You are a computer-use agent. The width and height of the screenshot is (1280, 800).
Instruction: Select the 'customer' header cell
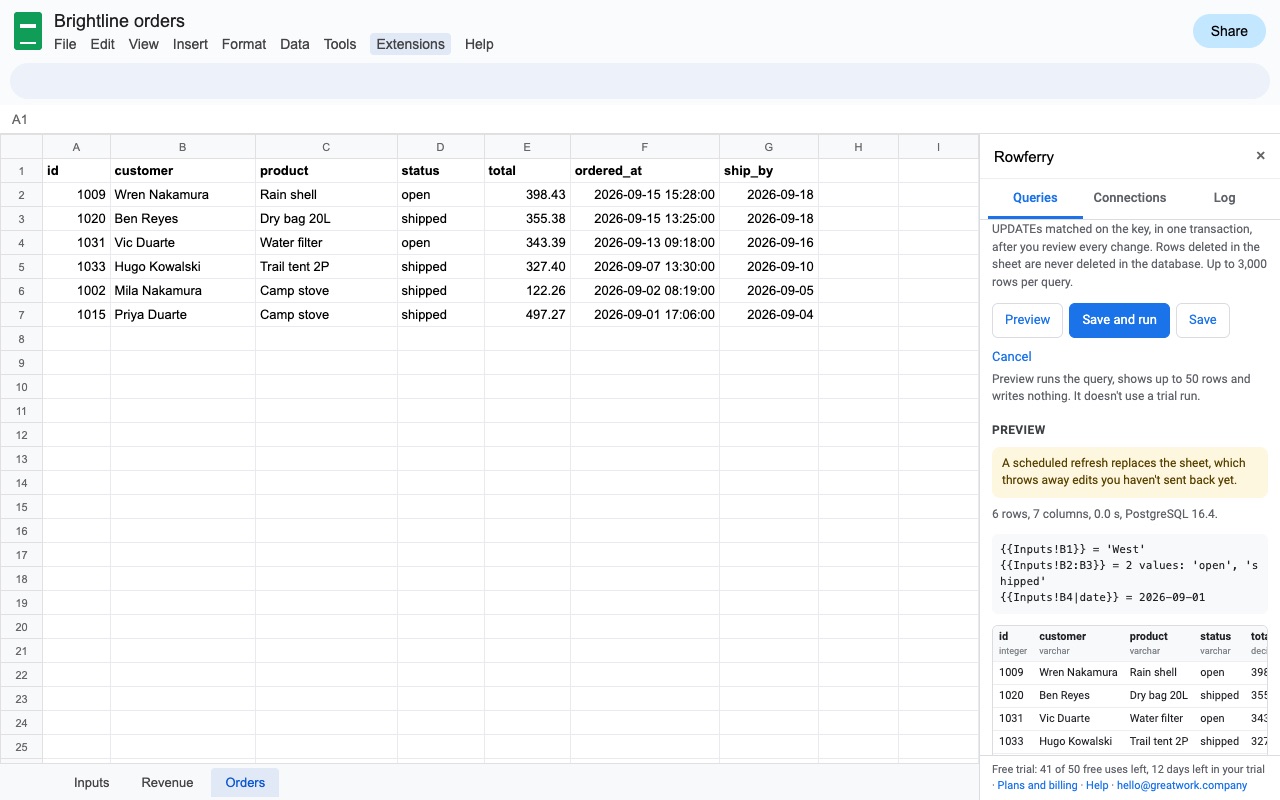point(183,171)
